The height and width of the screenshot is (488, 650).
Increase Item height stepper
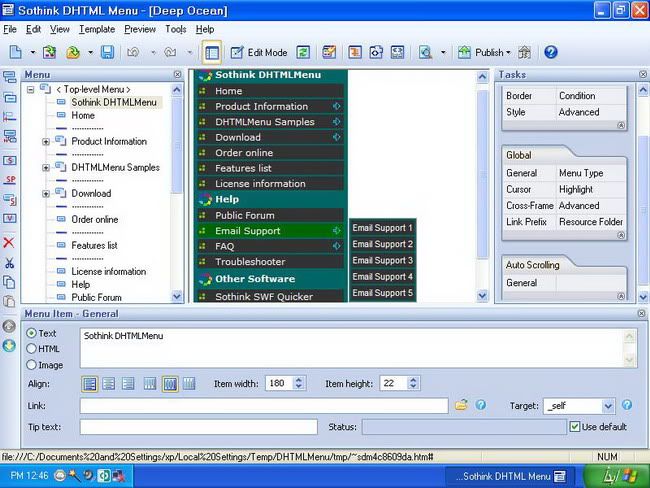[413, 379]
